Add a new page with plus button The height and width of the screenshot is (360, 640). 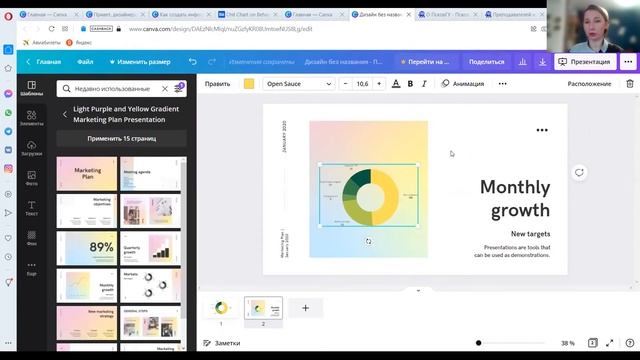(x=305, y=308)
